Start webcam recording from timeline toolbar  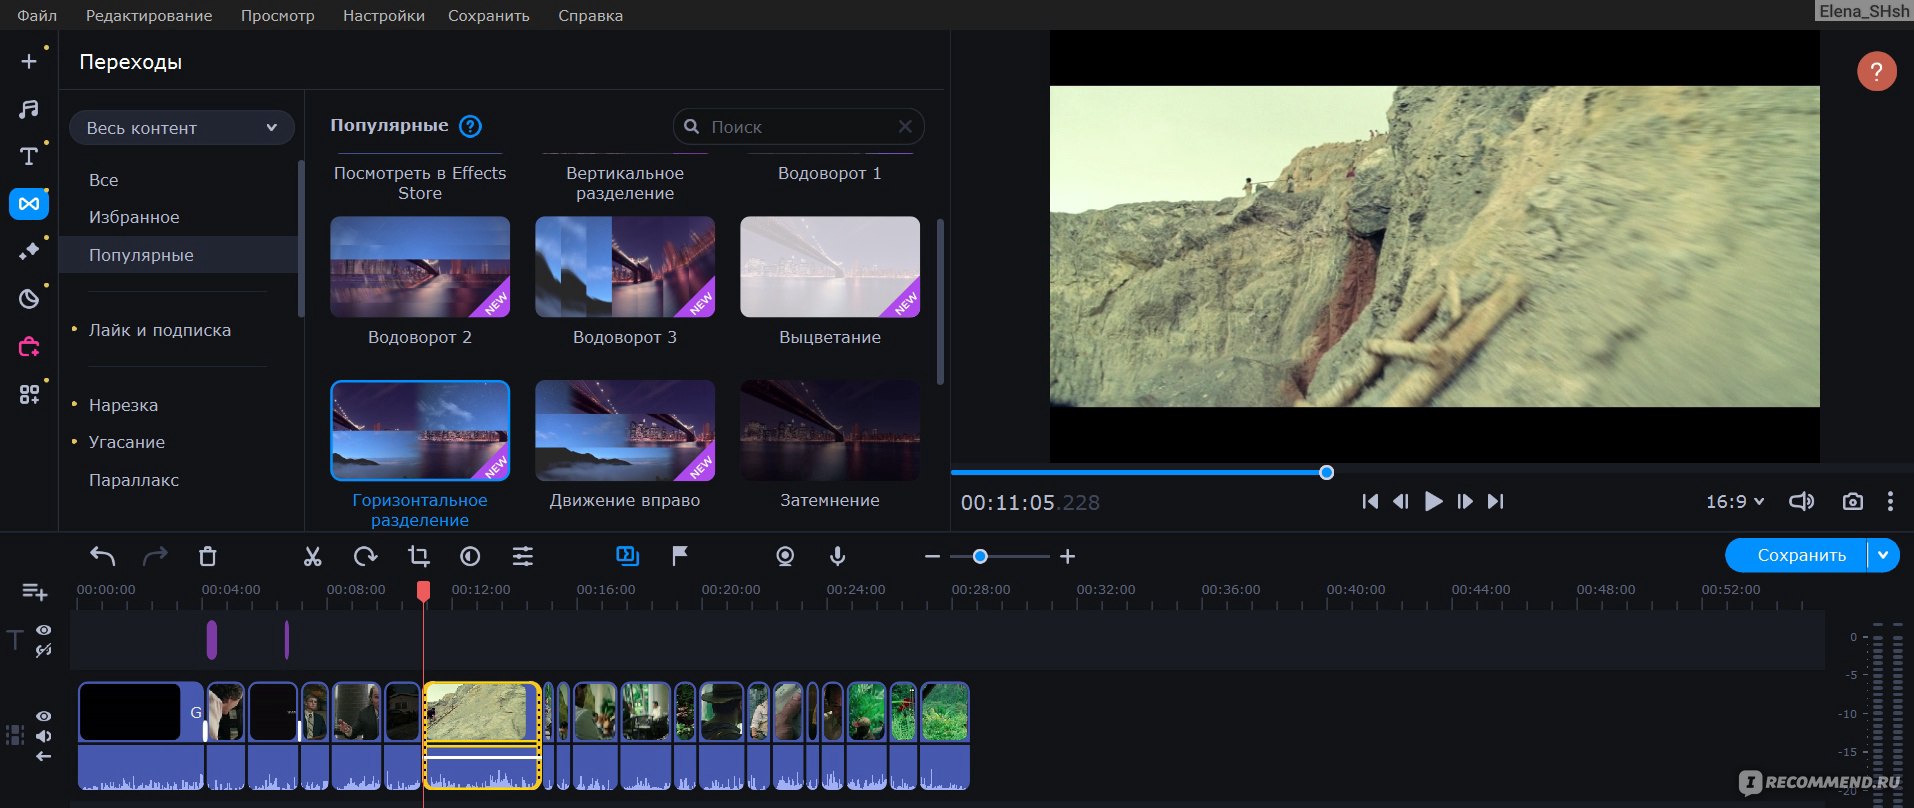[785, 556]
